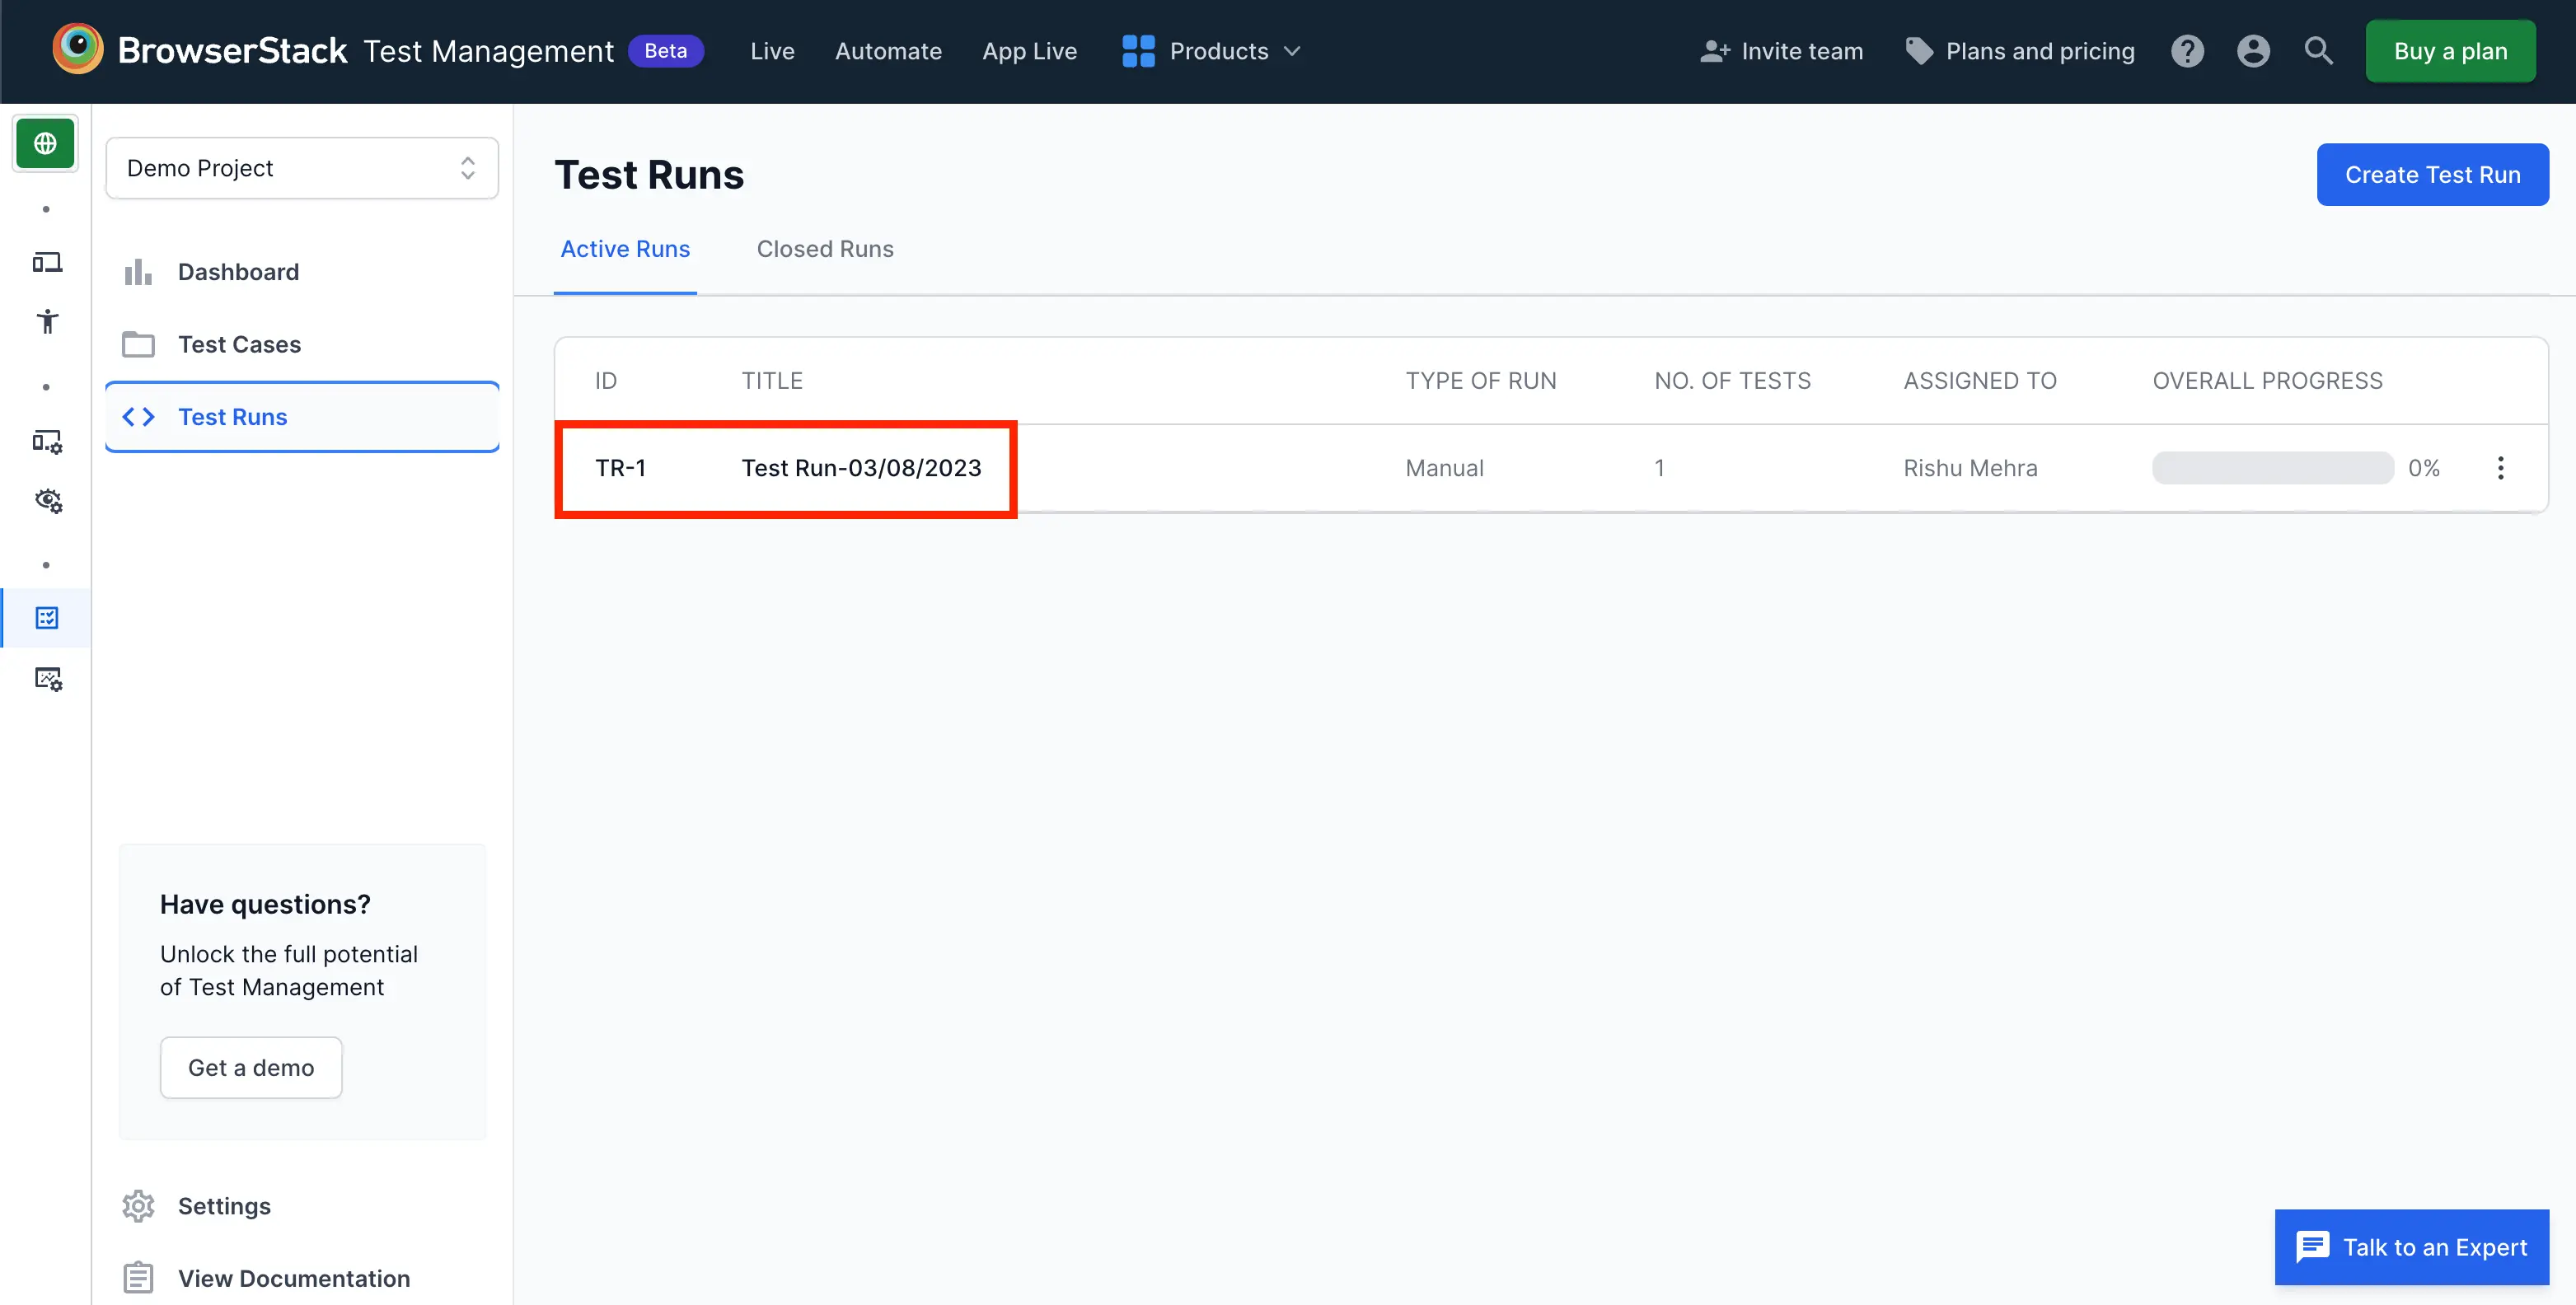Click the Create Test Run button
The image size is (2576, 1305).
tap(2432, 175)
